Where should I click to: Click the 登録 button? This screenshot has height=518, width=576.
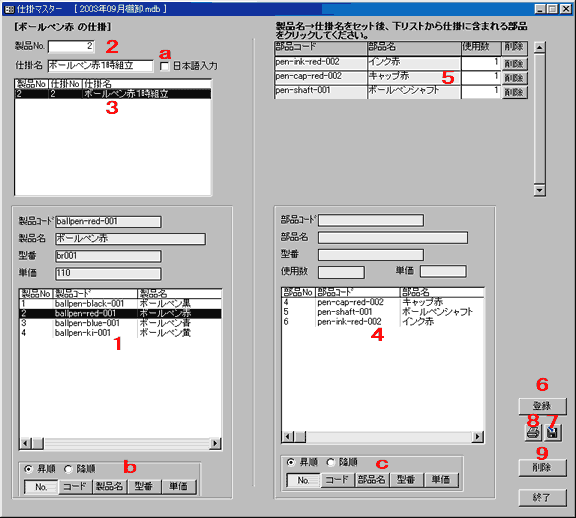click(542, 406)
